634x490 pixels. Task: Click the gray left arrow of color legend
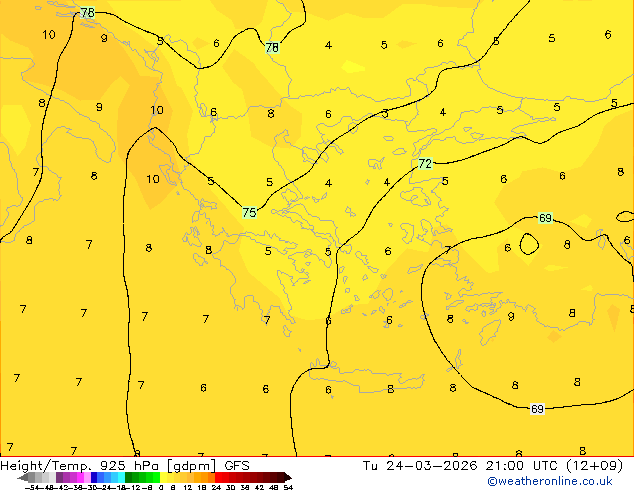23,477
